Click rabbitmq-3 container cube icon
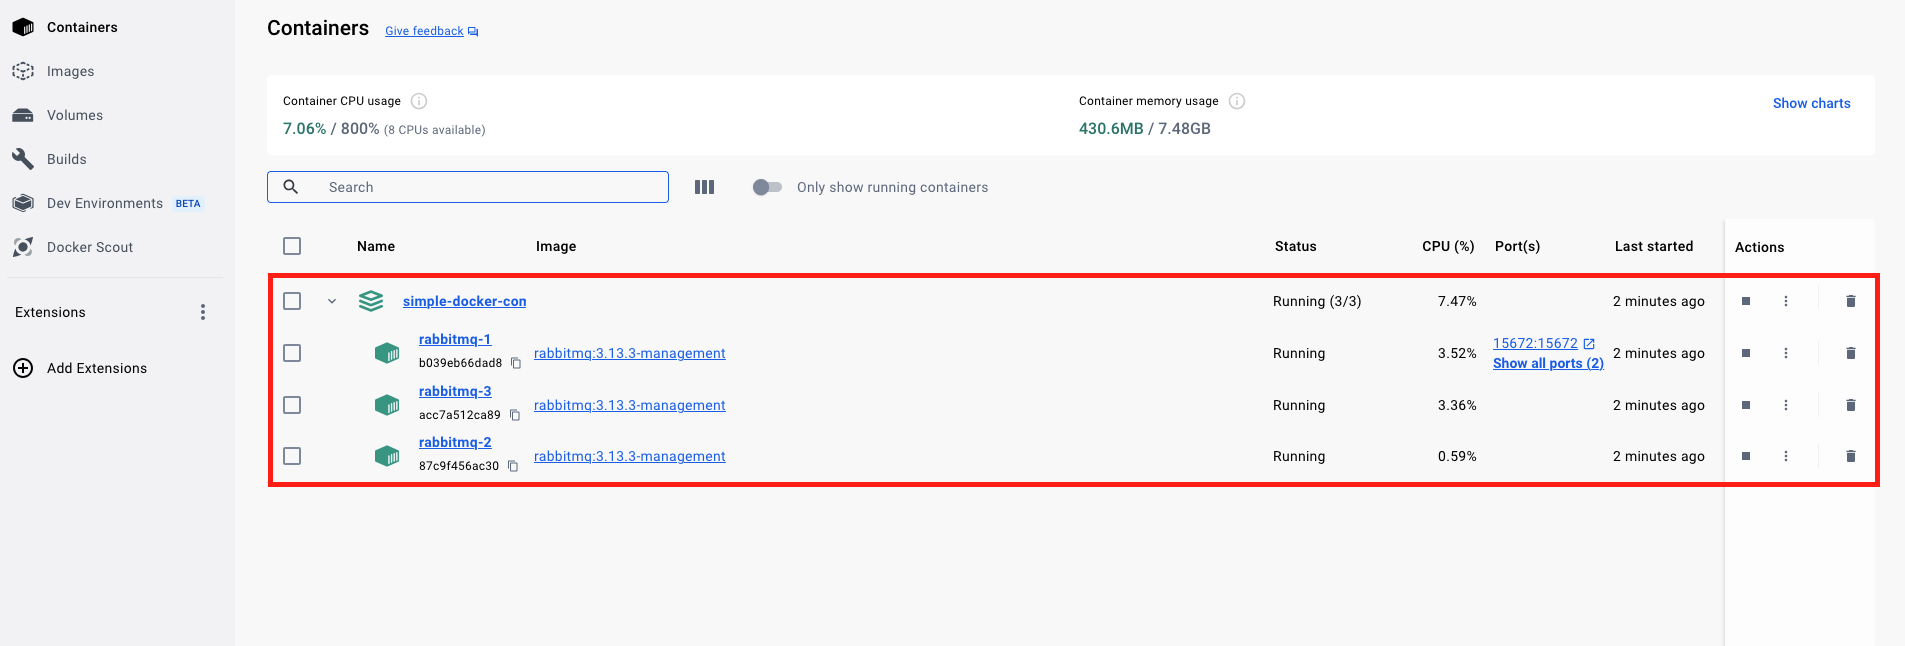Screen dimensions: 1905x646 pos(387,405)
